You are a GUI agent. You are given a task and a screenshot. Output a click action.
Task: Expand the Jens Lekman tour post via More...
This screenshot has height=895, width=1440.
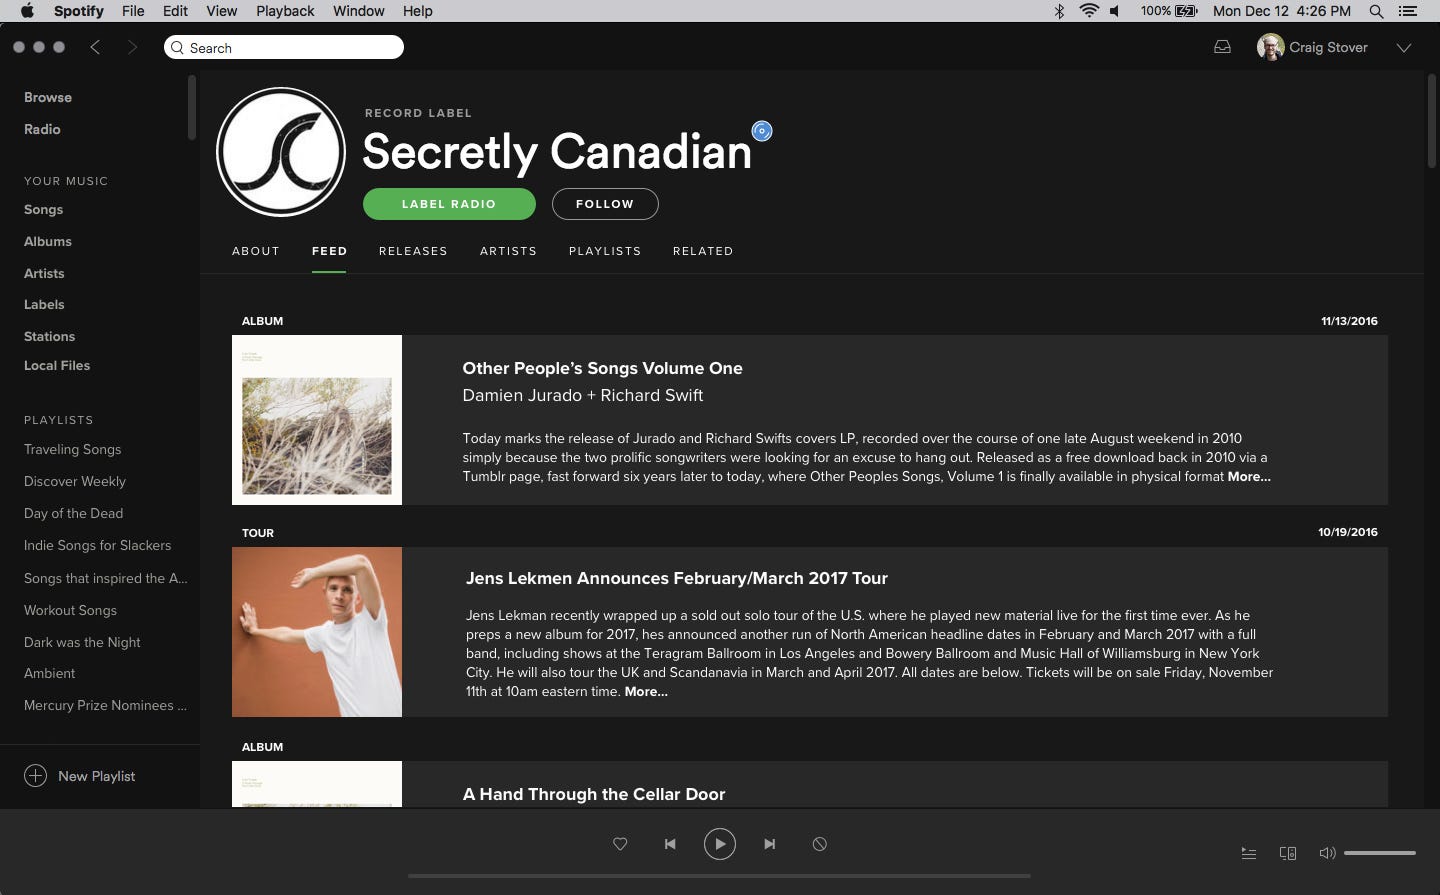point(646,691)
